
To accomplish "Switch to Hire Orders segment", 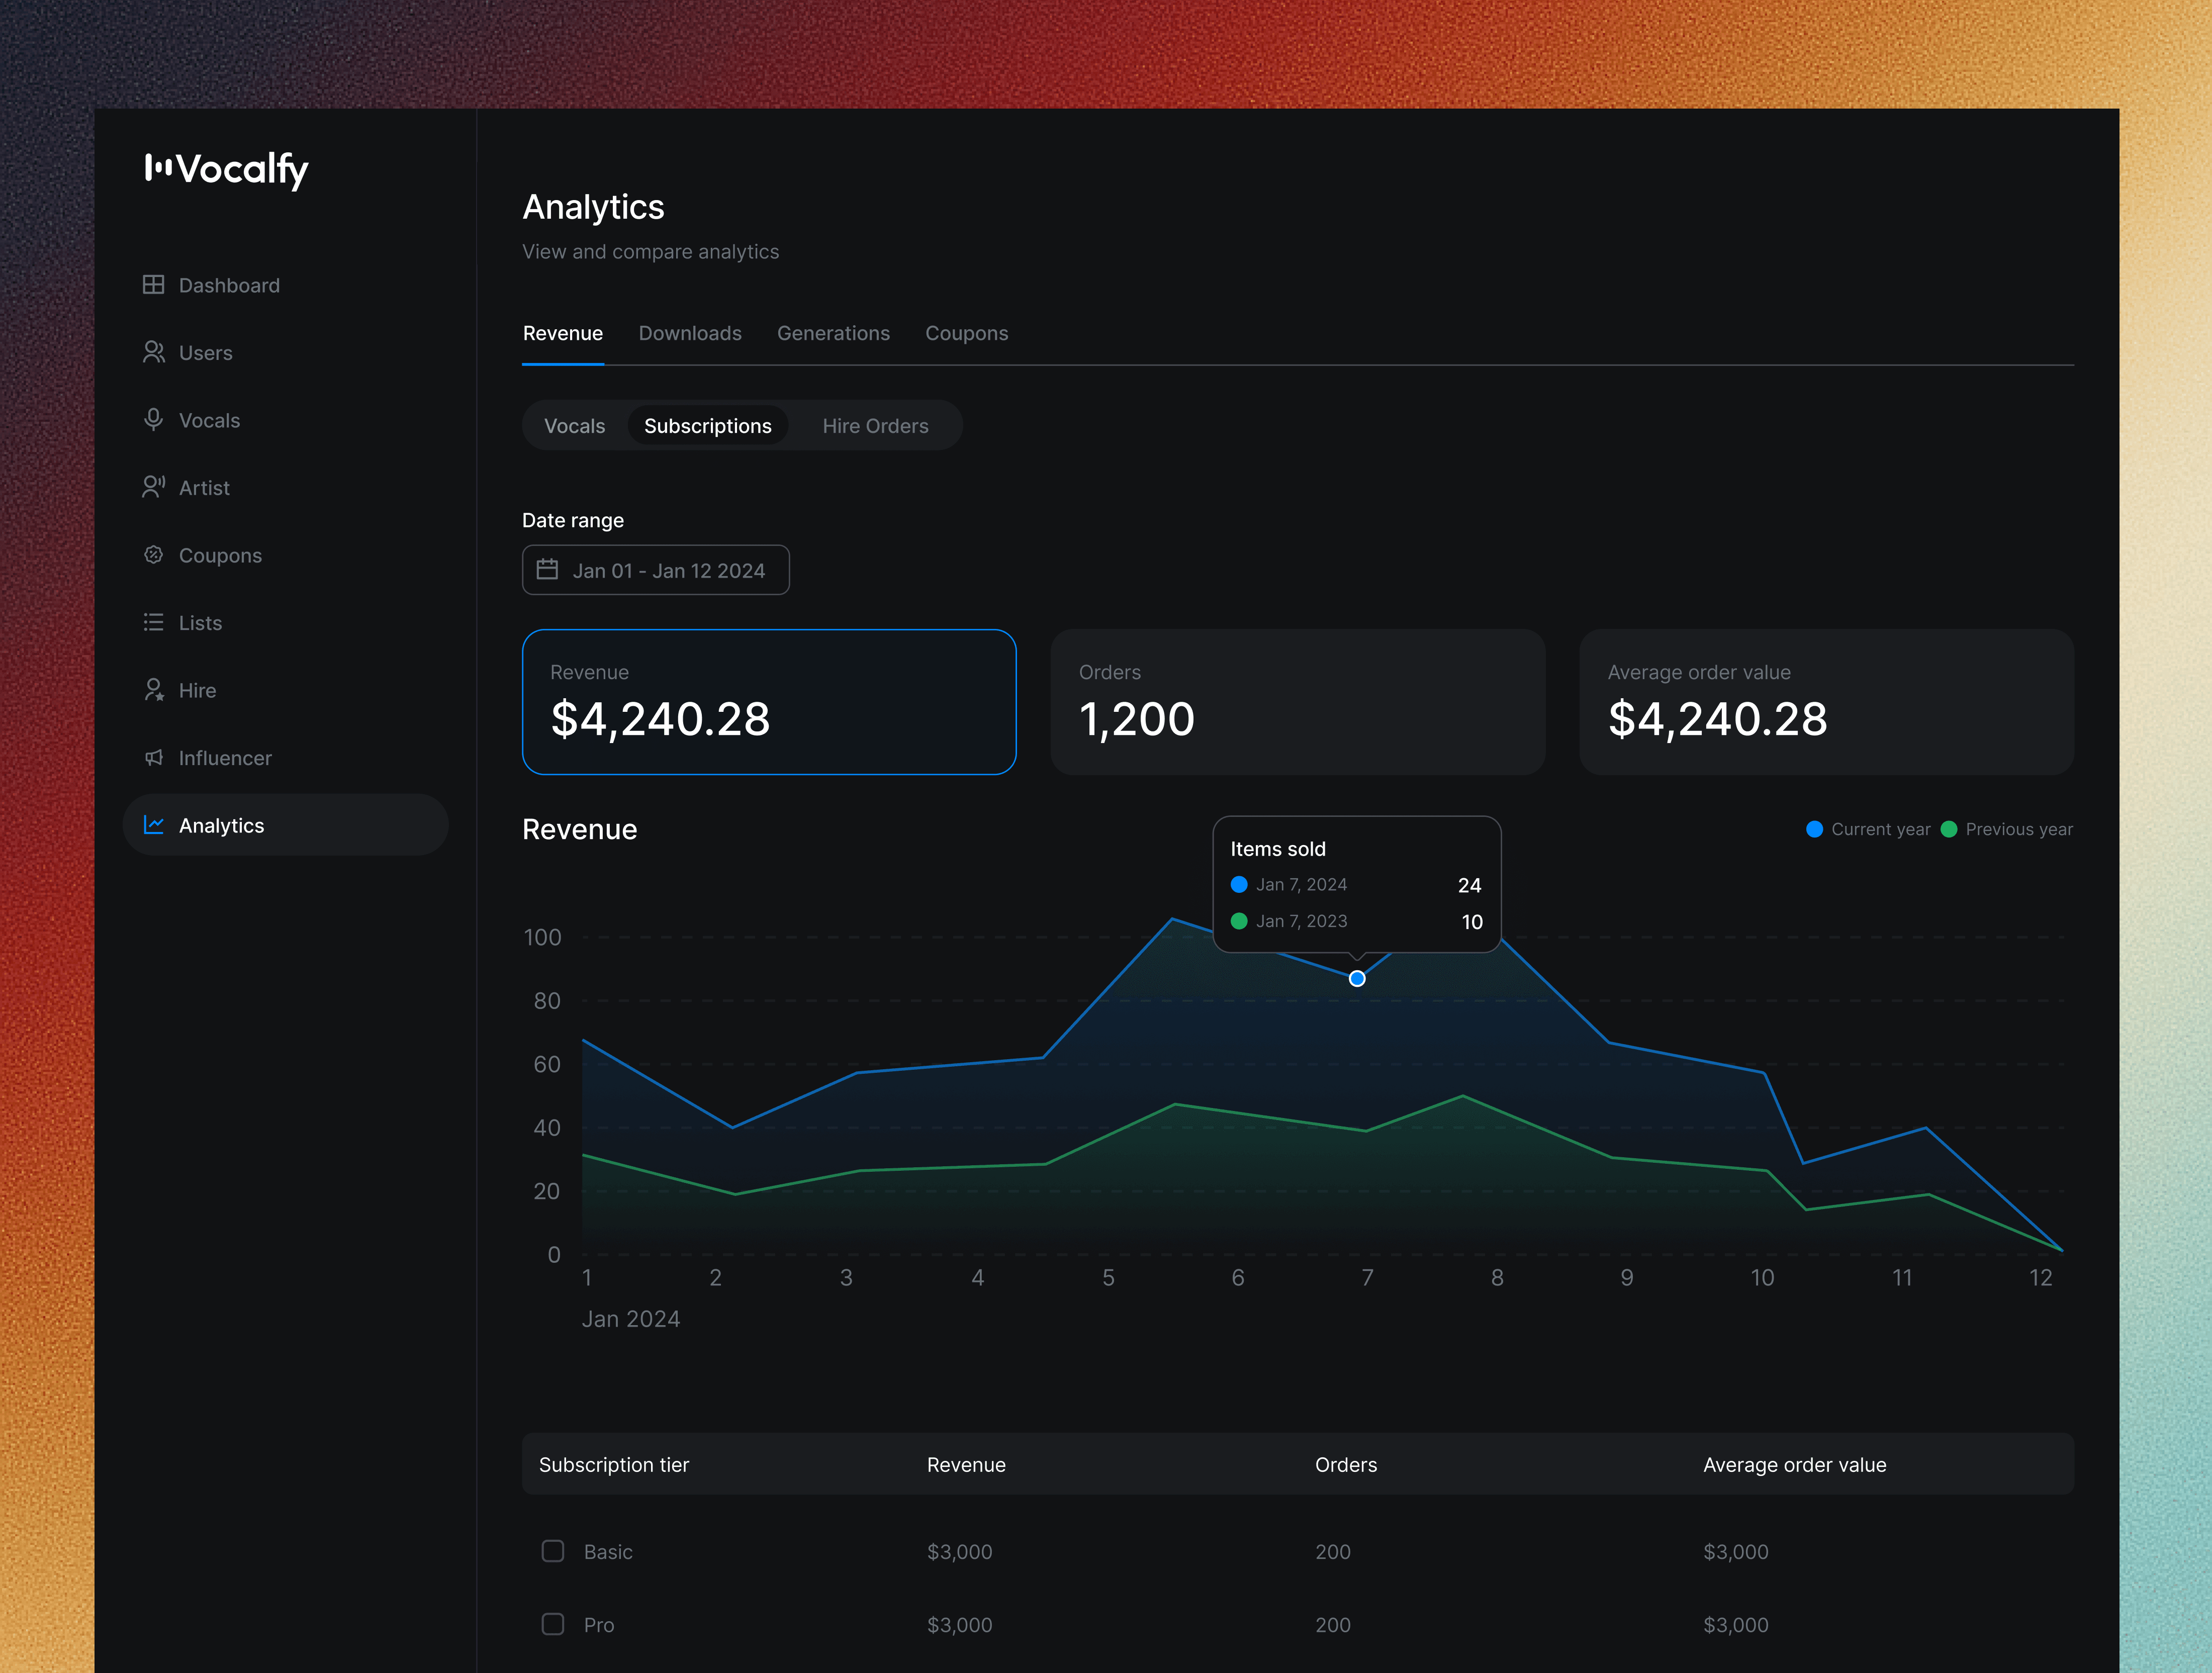I will [875, 426].
